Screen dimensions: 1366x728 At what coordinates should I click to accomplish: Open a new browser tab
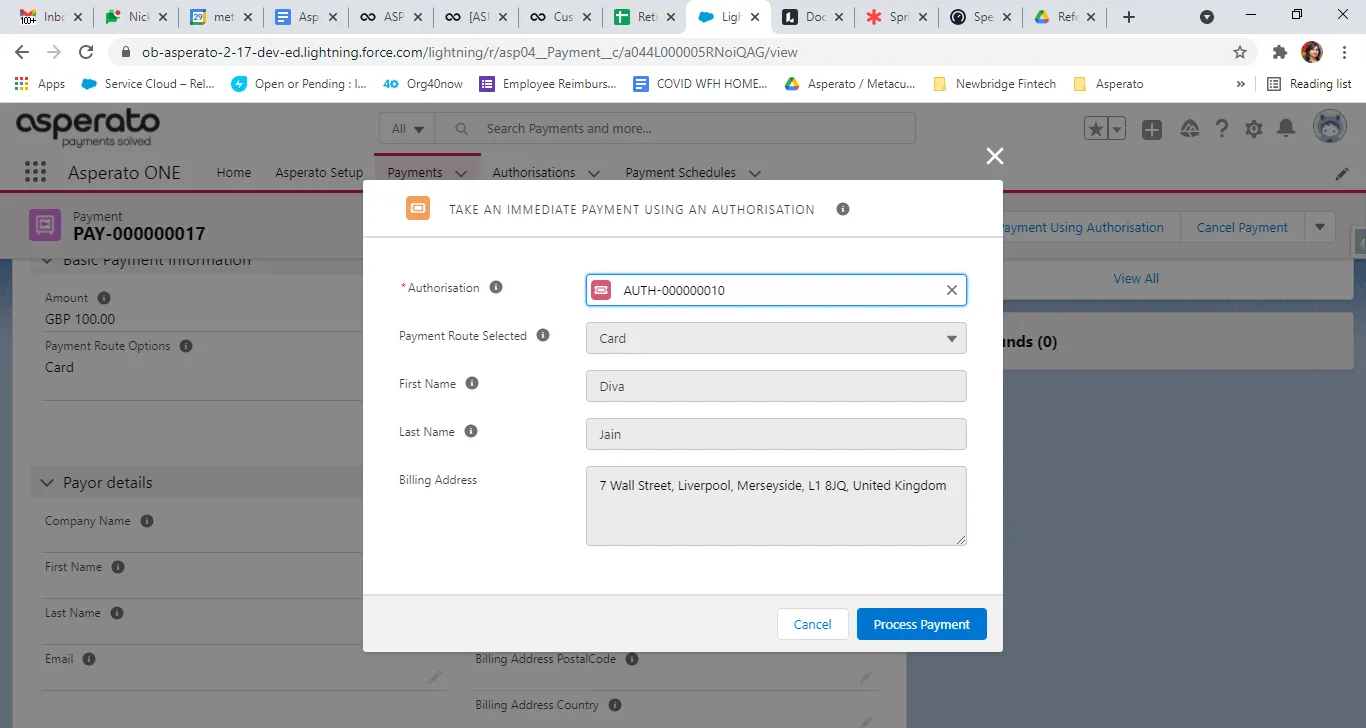(1129, 17)
